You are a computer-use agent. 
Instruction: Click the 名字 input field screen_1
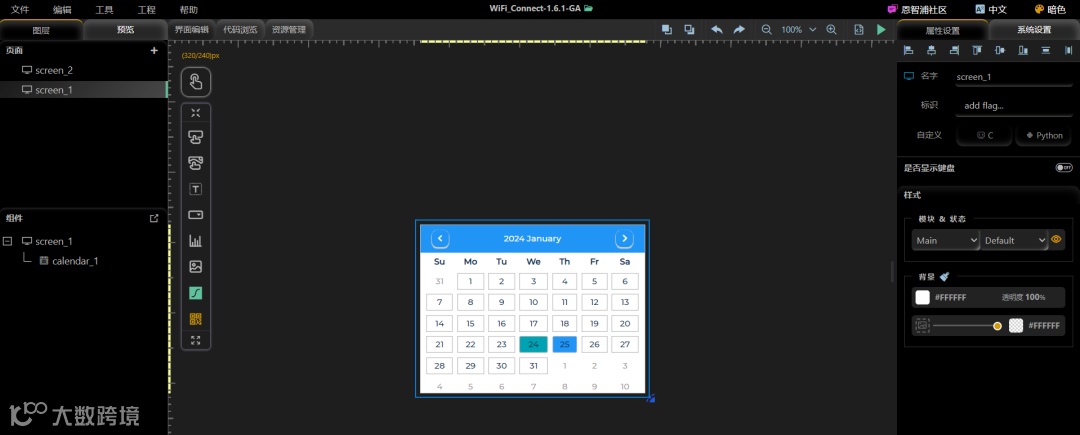pyautogui.click(x=1014, y=77)
